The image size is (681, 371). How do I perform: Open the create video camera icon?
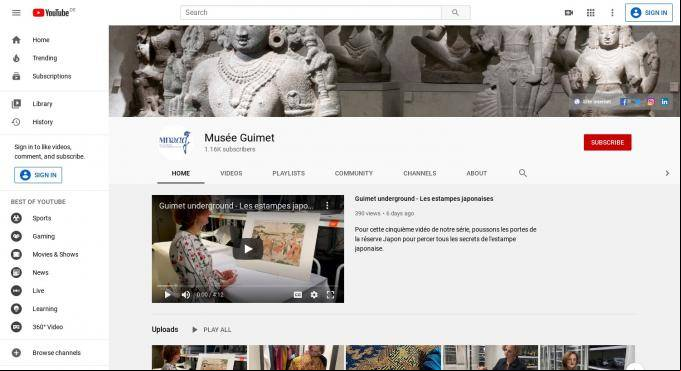pyautogui.click(x=569, y=13)
